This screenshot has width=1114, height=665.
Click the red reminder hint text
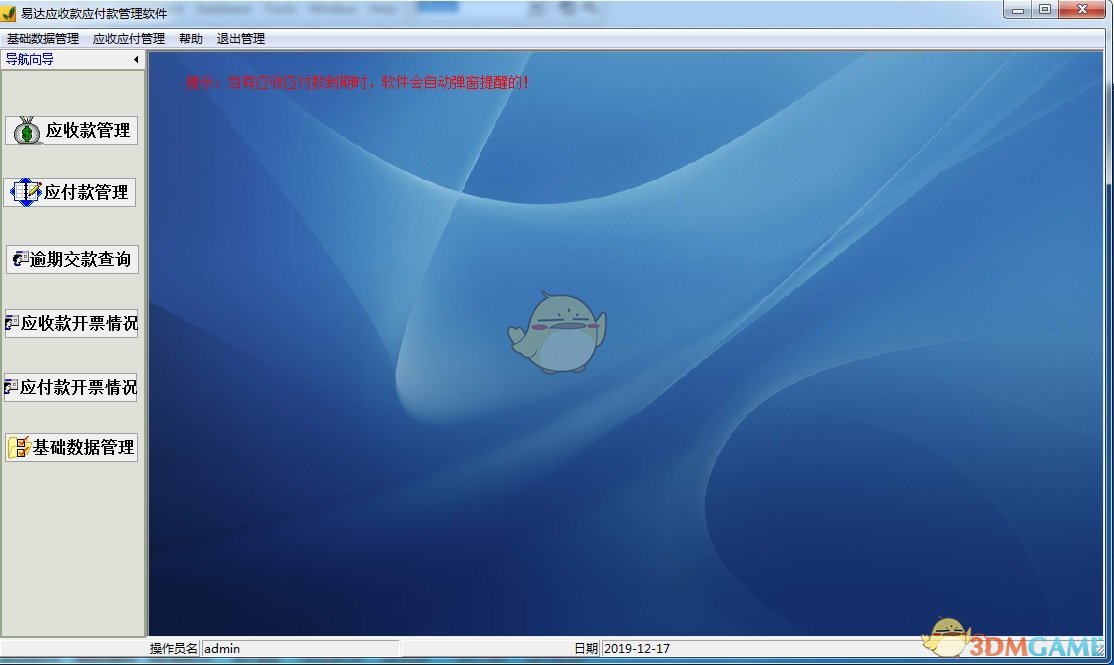click(x=357, y=82)
